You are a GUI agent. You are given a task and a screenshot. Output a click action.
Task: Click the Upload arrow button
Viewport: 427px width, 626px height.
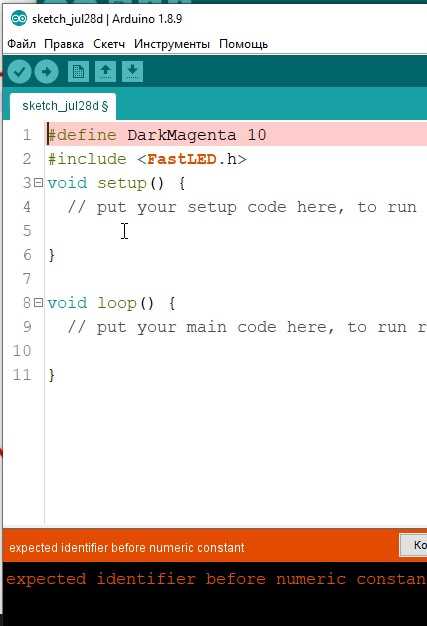[x=46, y=71]
